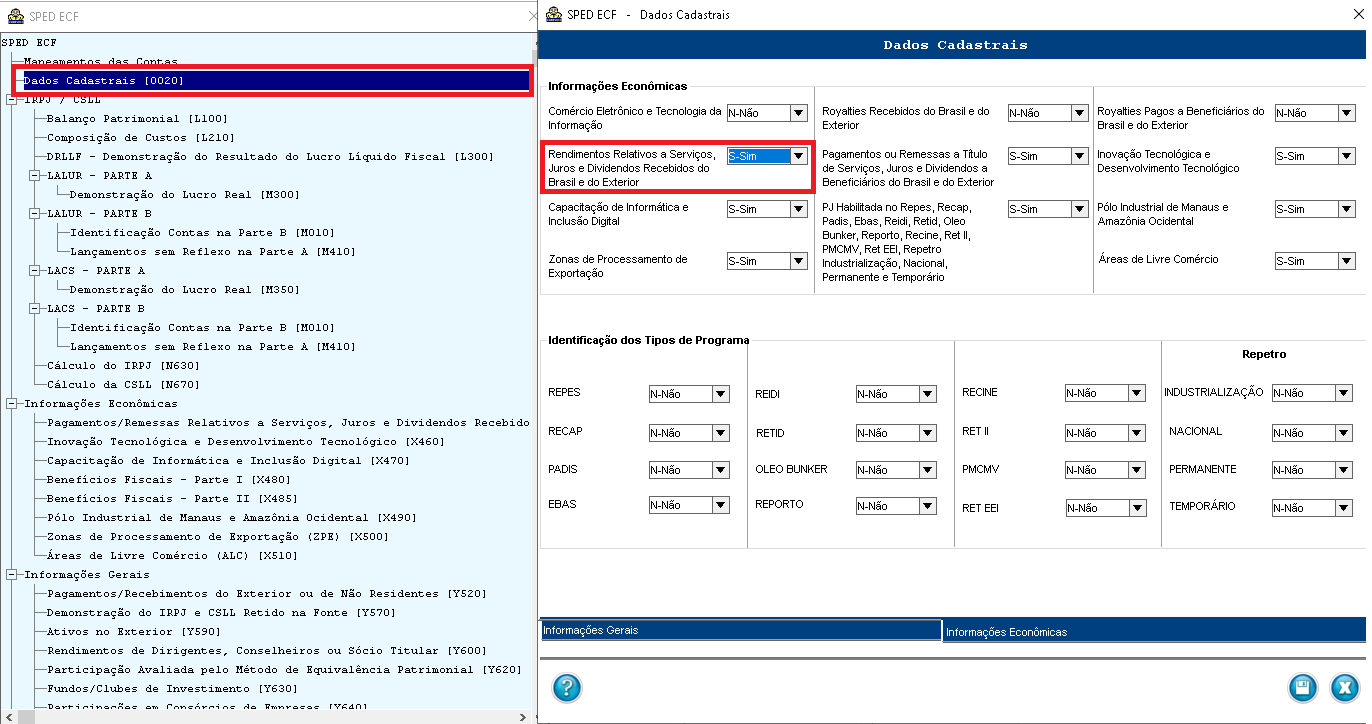Open the PMCMV program dropdown
Screen dimensions: 1372x724
1136,470
